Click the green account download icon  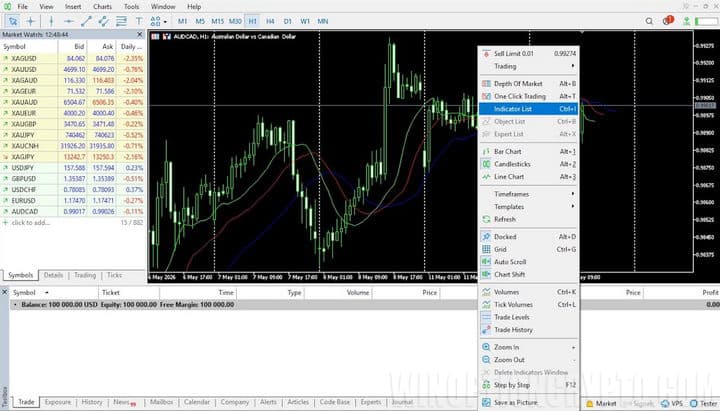click(686, 21)
